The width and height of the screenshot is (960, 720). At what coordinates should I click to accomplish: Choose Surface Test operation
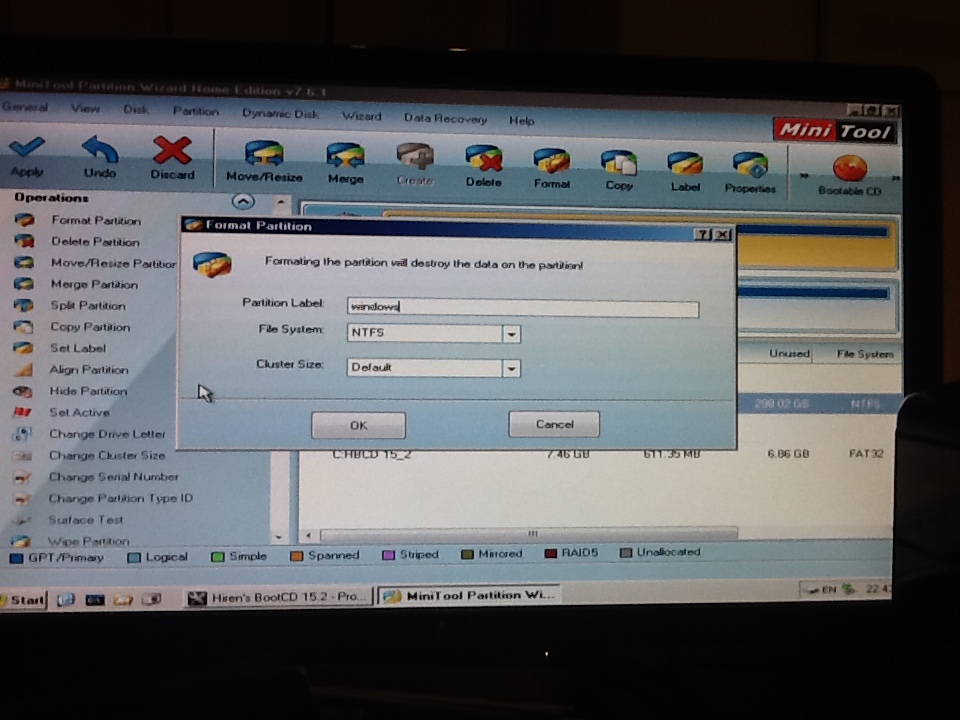tap(86, 520)
